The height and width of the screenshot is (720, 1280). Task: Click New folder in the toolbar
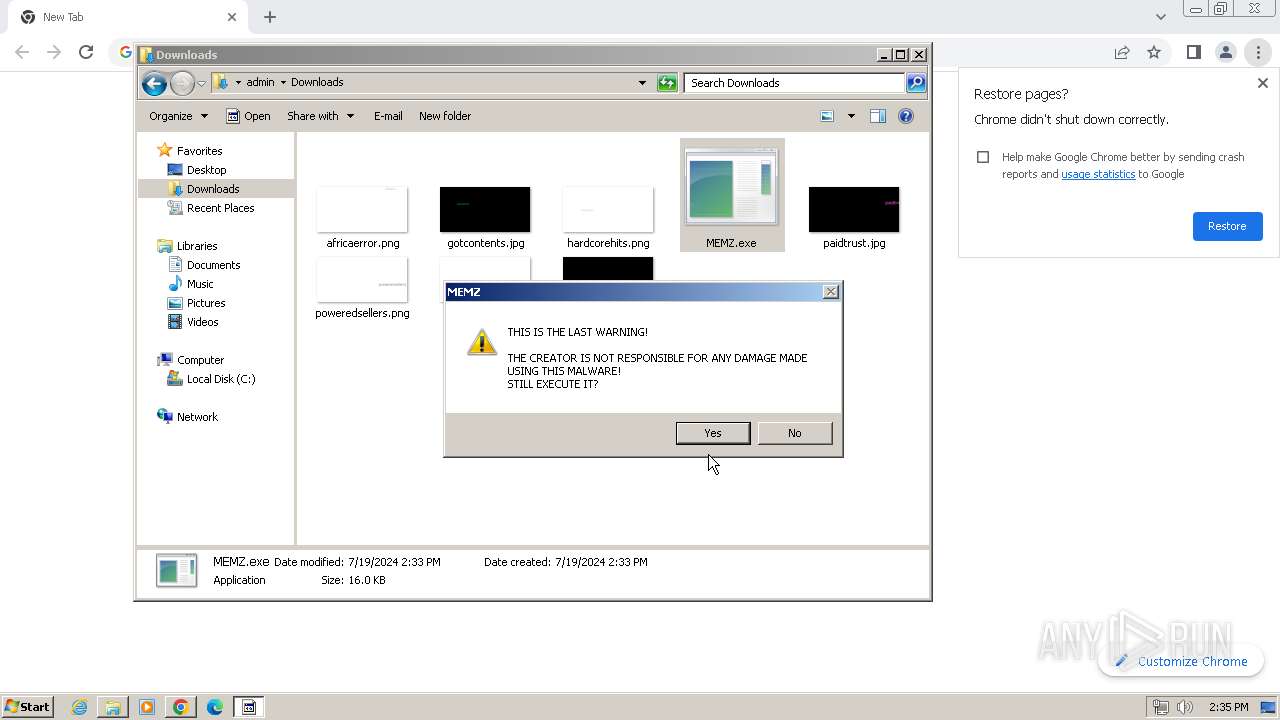pyautogui.click(x=445, y=116)
